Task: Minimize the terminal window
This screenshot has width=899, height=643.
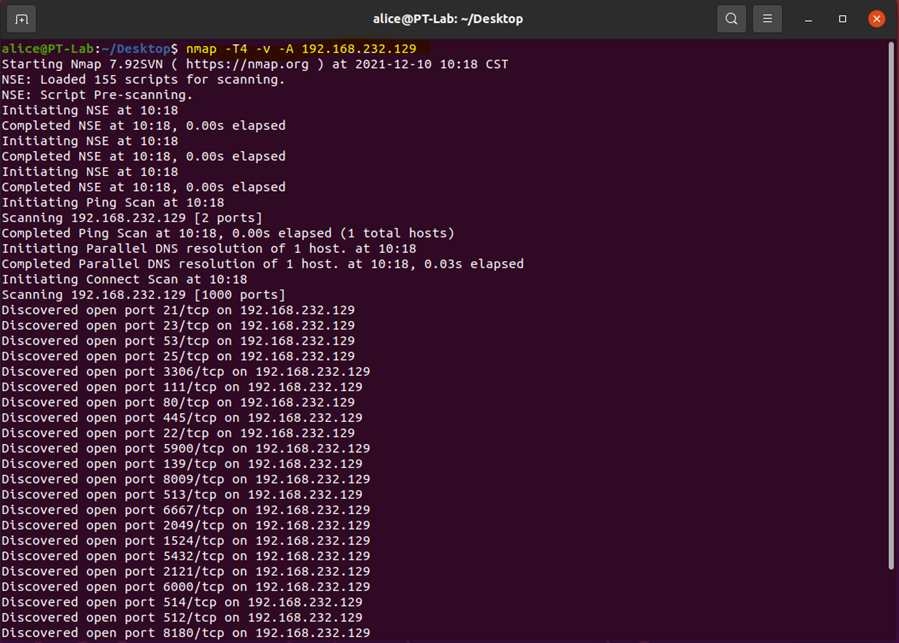Action: pos(808,19)
